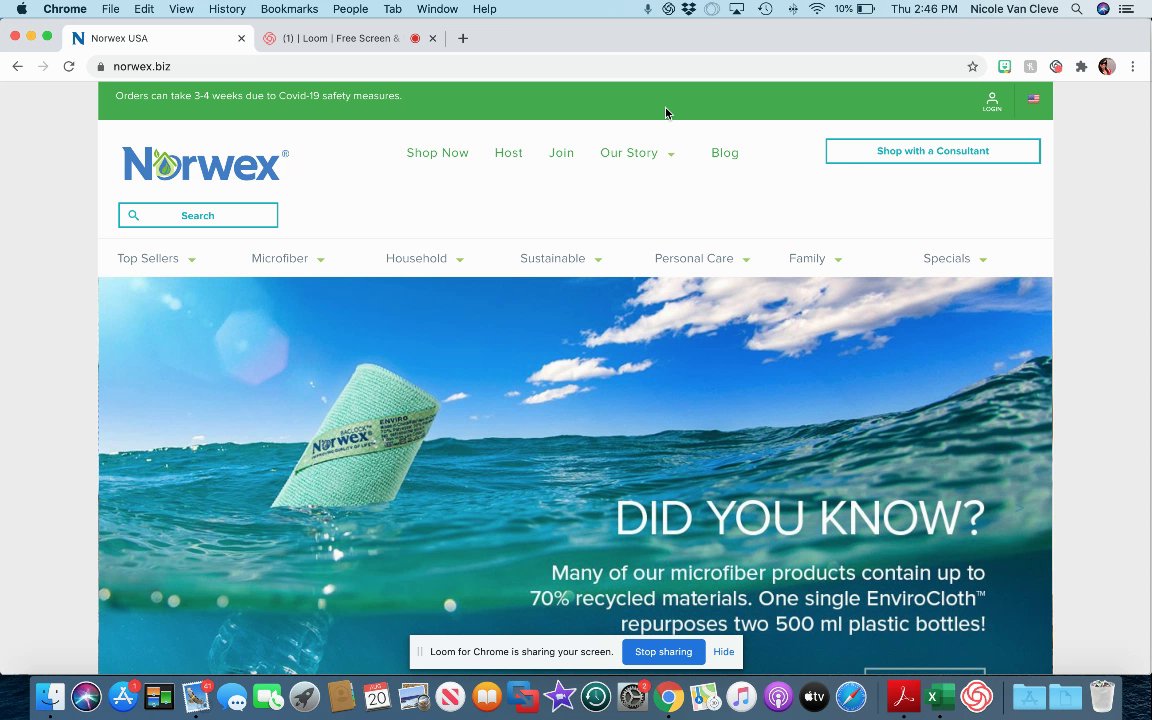Open the People menu
Image resolution: width=1152 pixels, height=720 pixels.
(x=350, y=9)
